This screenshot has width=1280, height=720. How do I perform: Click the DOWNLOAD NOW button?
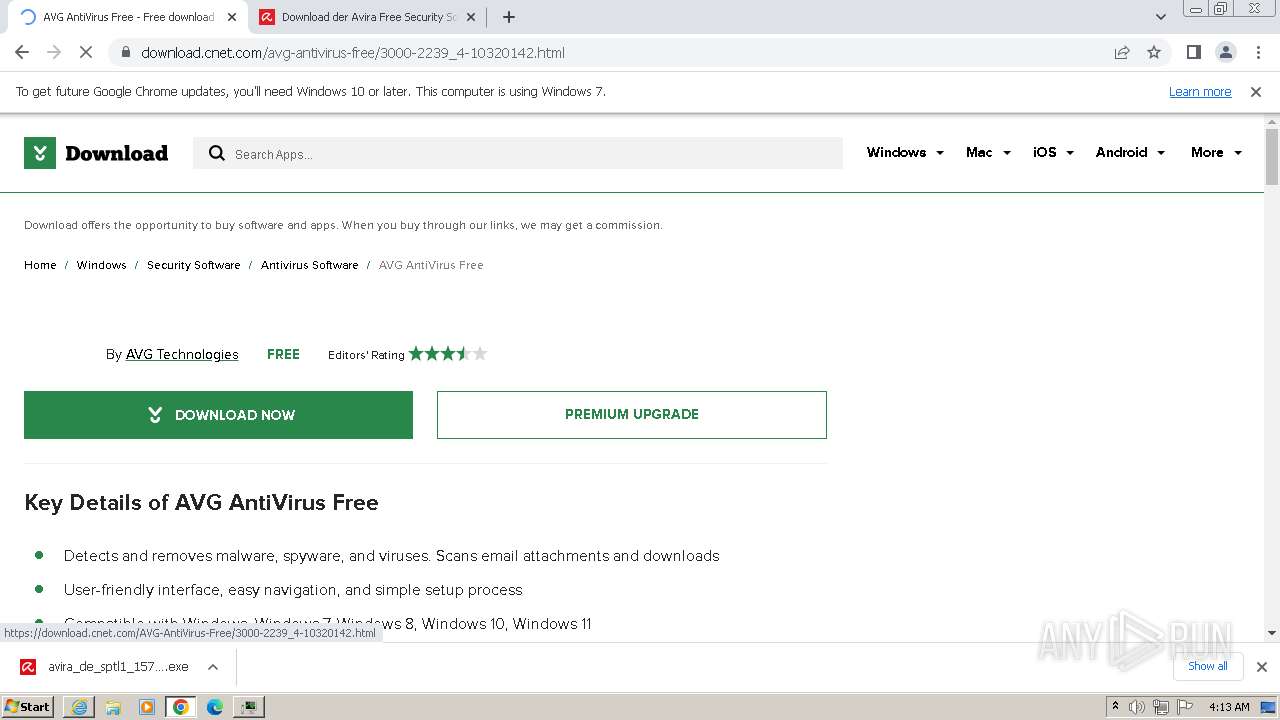tap(218, 415)
